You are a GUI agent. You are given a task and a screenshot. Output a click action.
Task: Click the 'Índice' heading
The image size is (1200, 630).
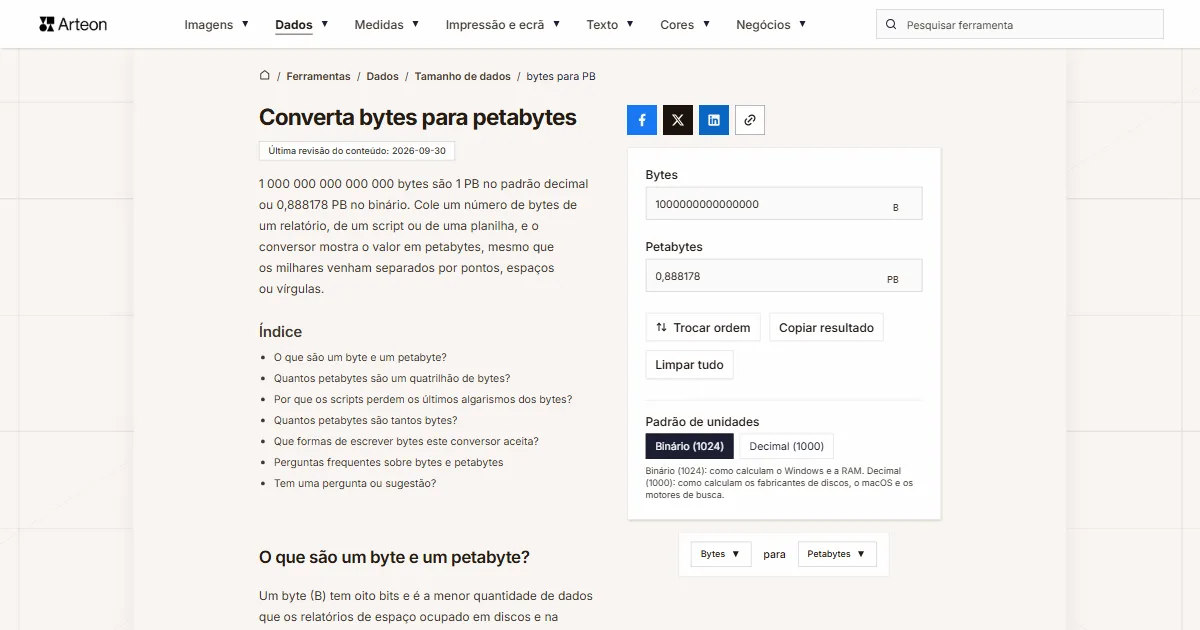[x=280, y=332]
